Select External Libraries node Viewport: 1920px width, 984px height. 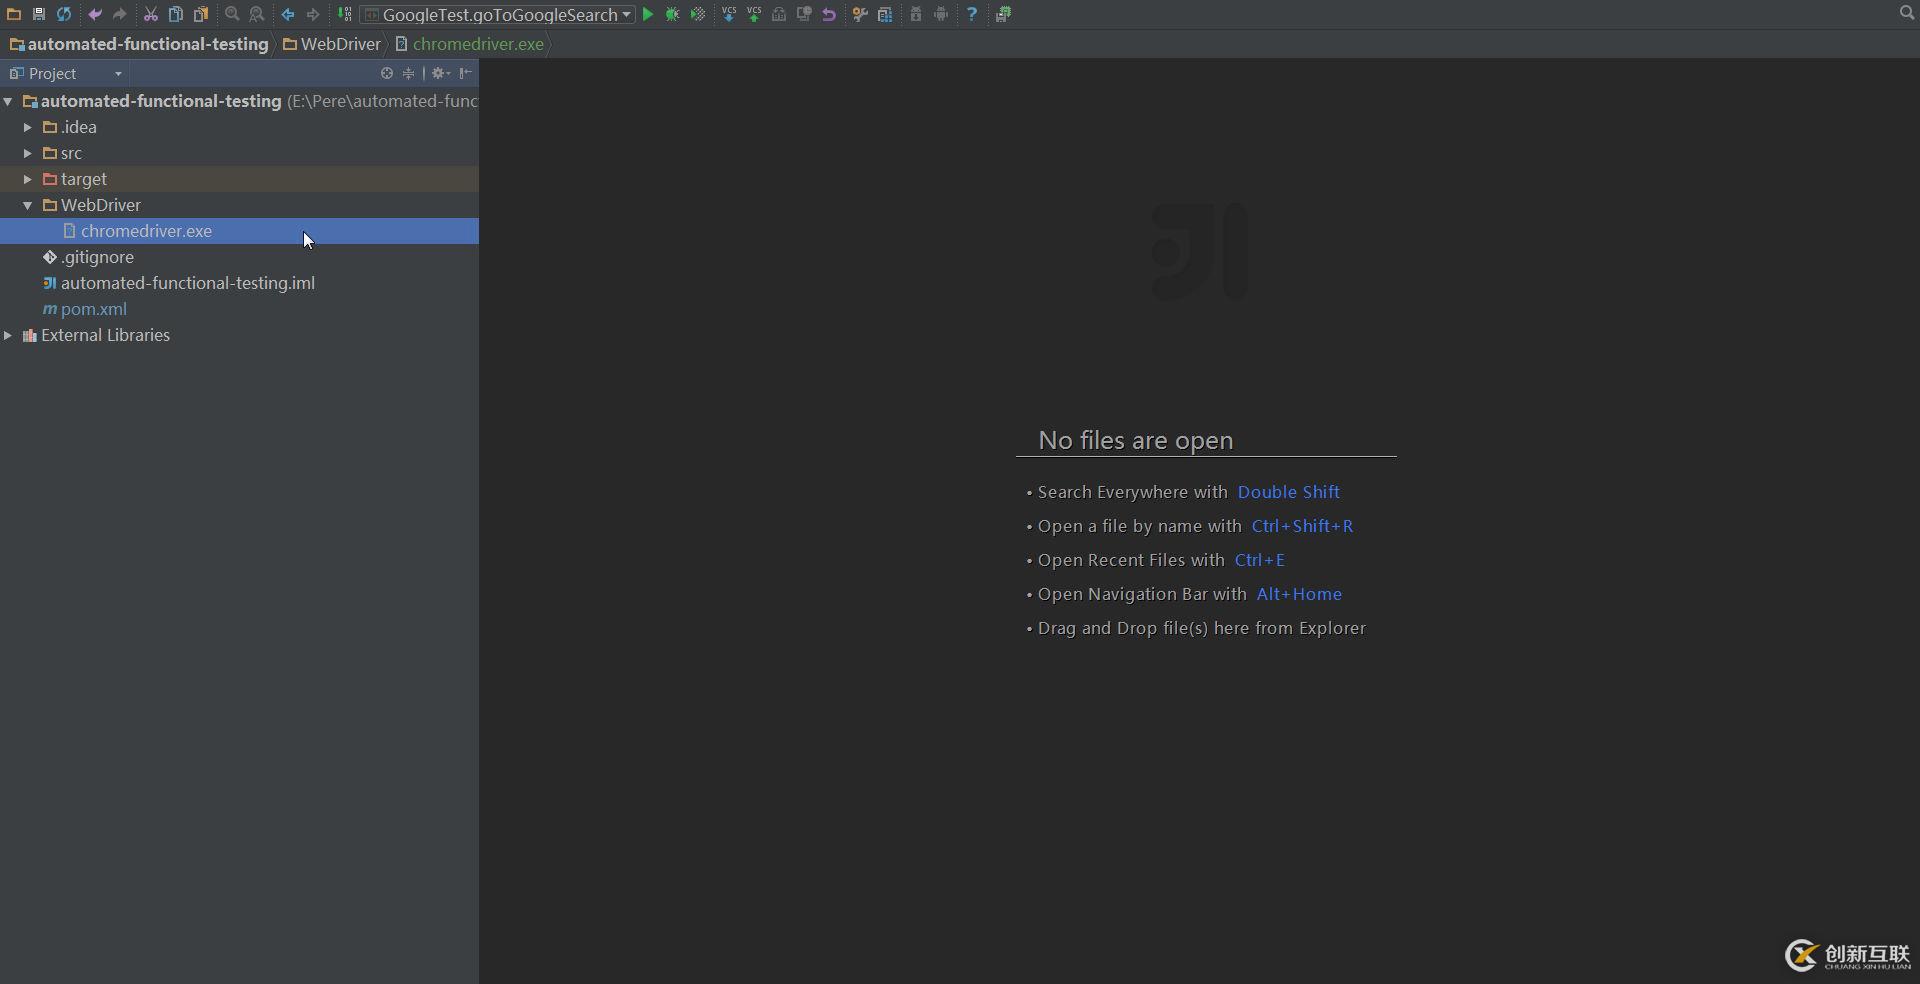pyautogui.click(x=96, y=335)
